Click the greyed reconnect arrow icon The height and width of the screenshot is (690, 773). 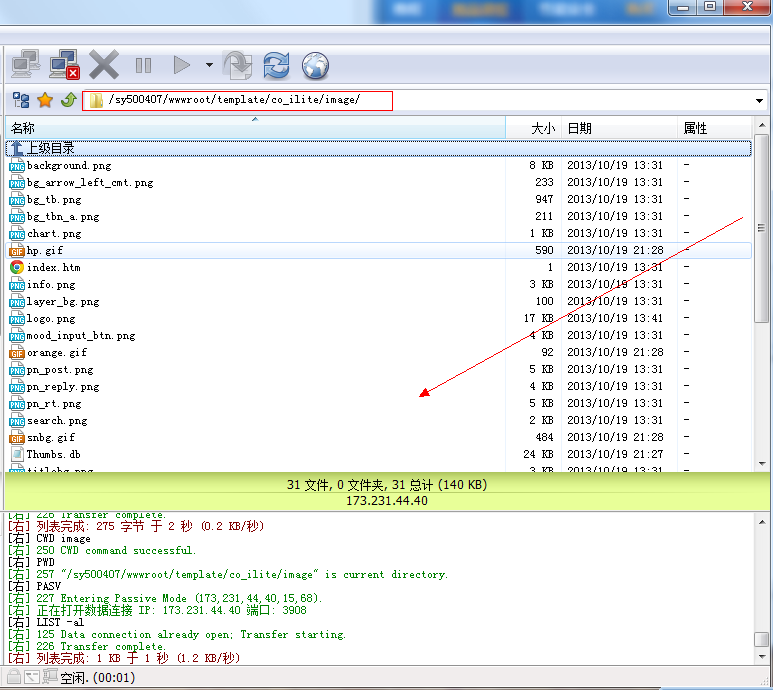click(238, 65)
